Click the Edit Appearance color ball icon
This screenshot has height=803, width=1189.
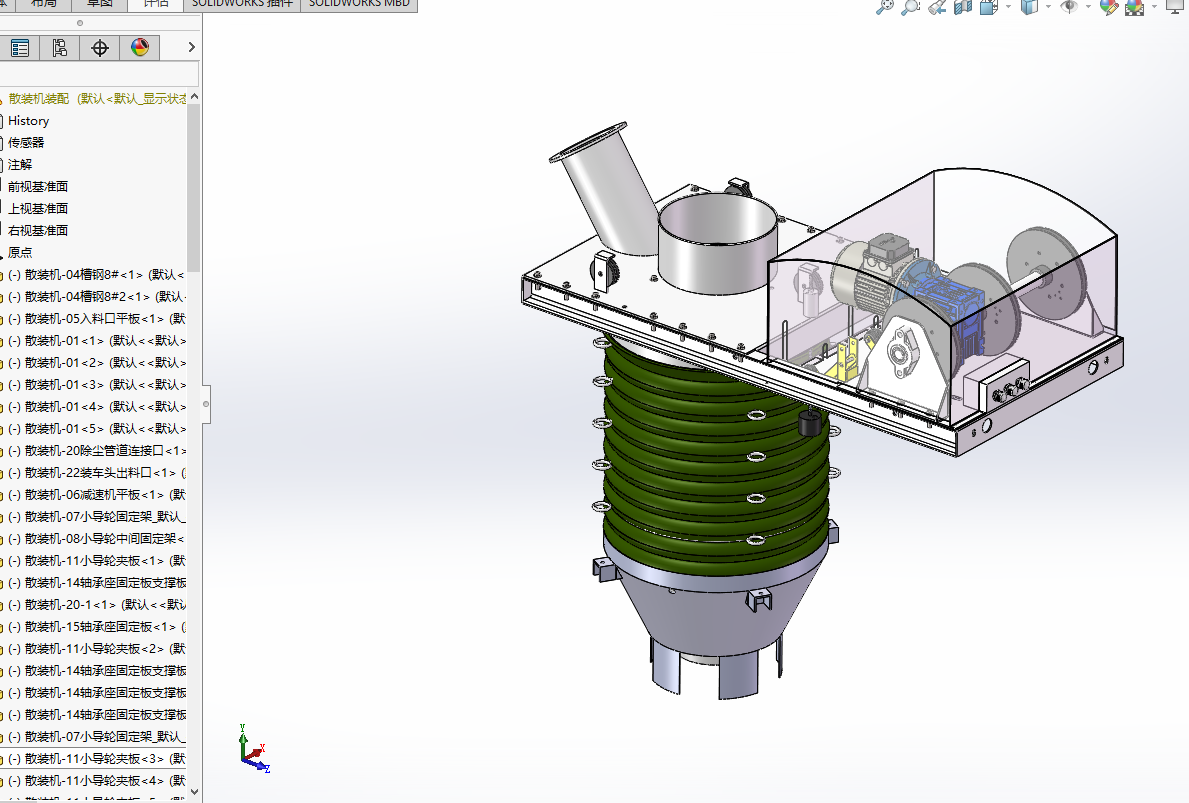coord(1108,8)
